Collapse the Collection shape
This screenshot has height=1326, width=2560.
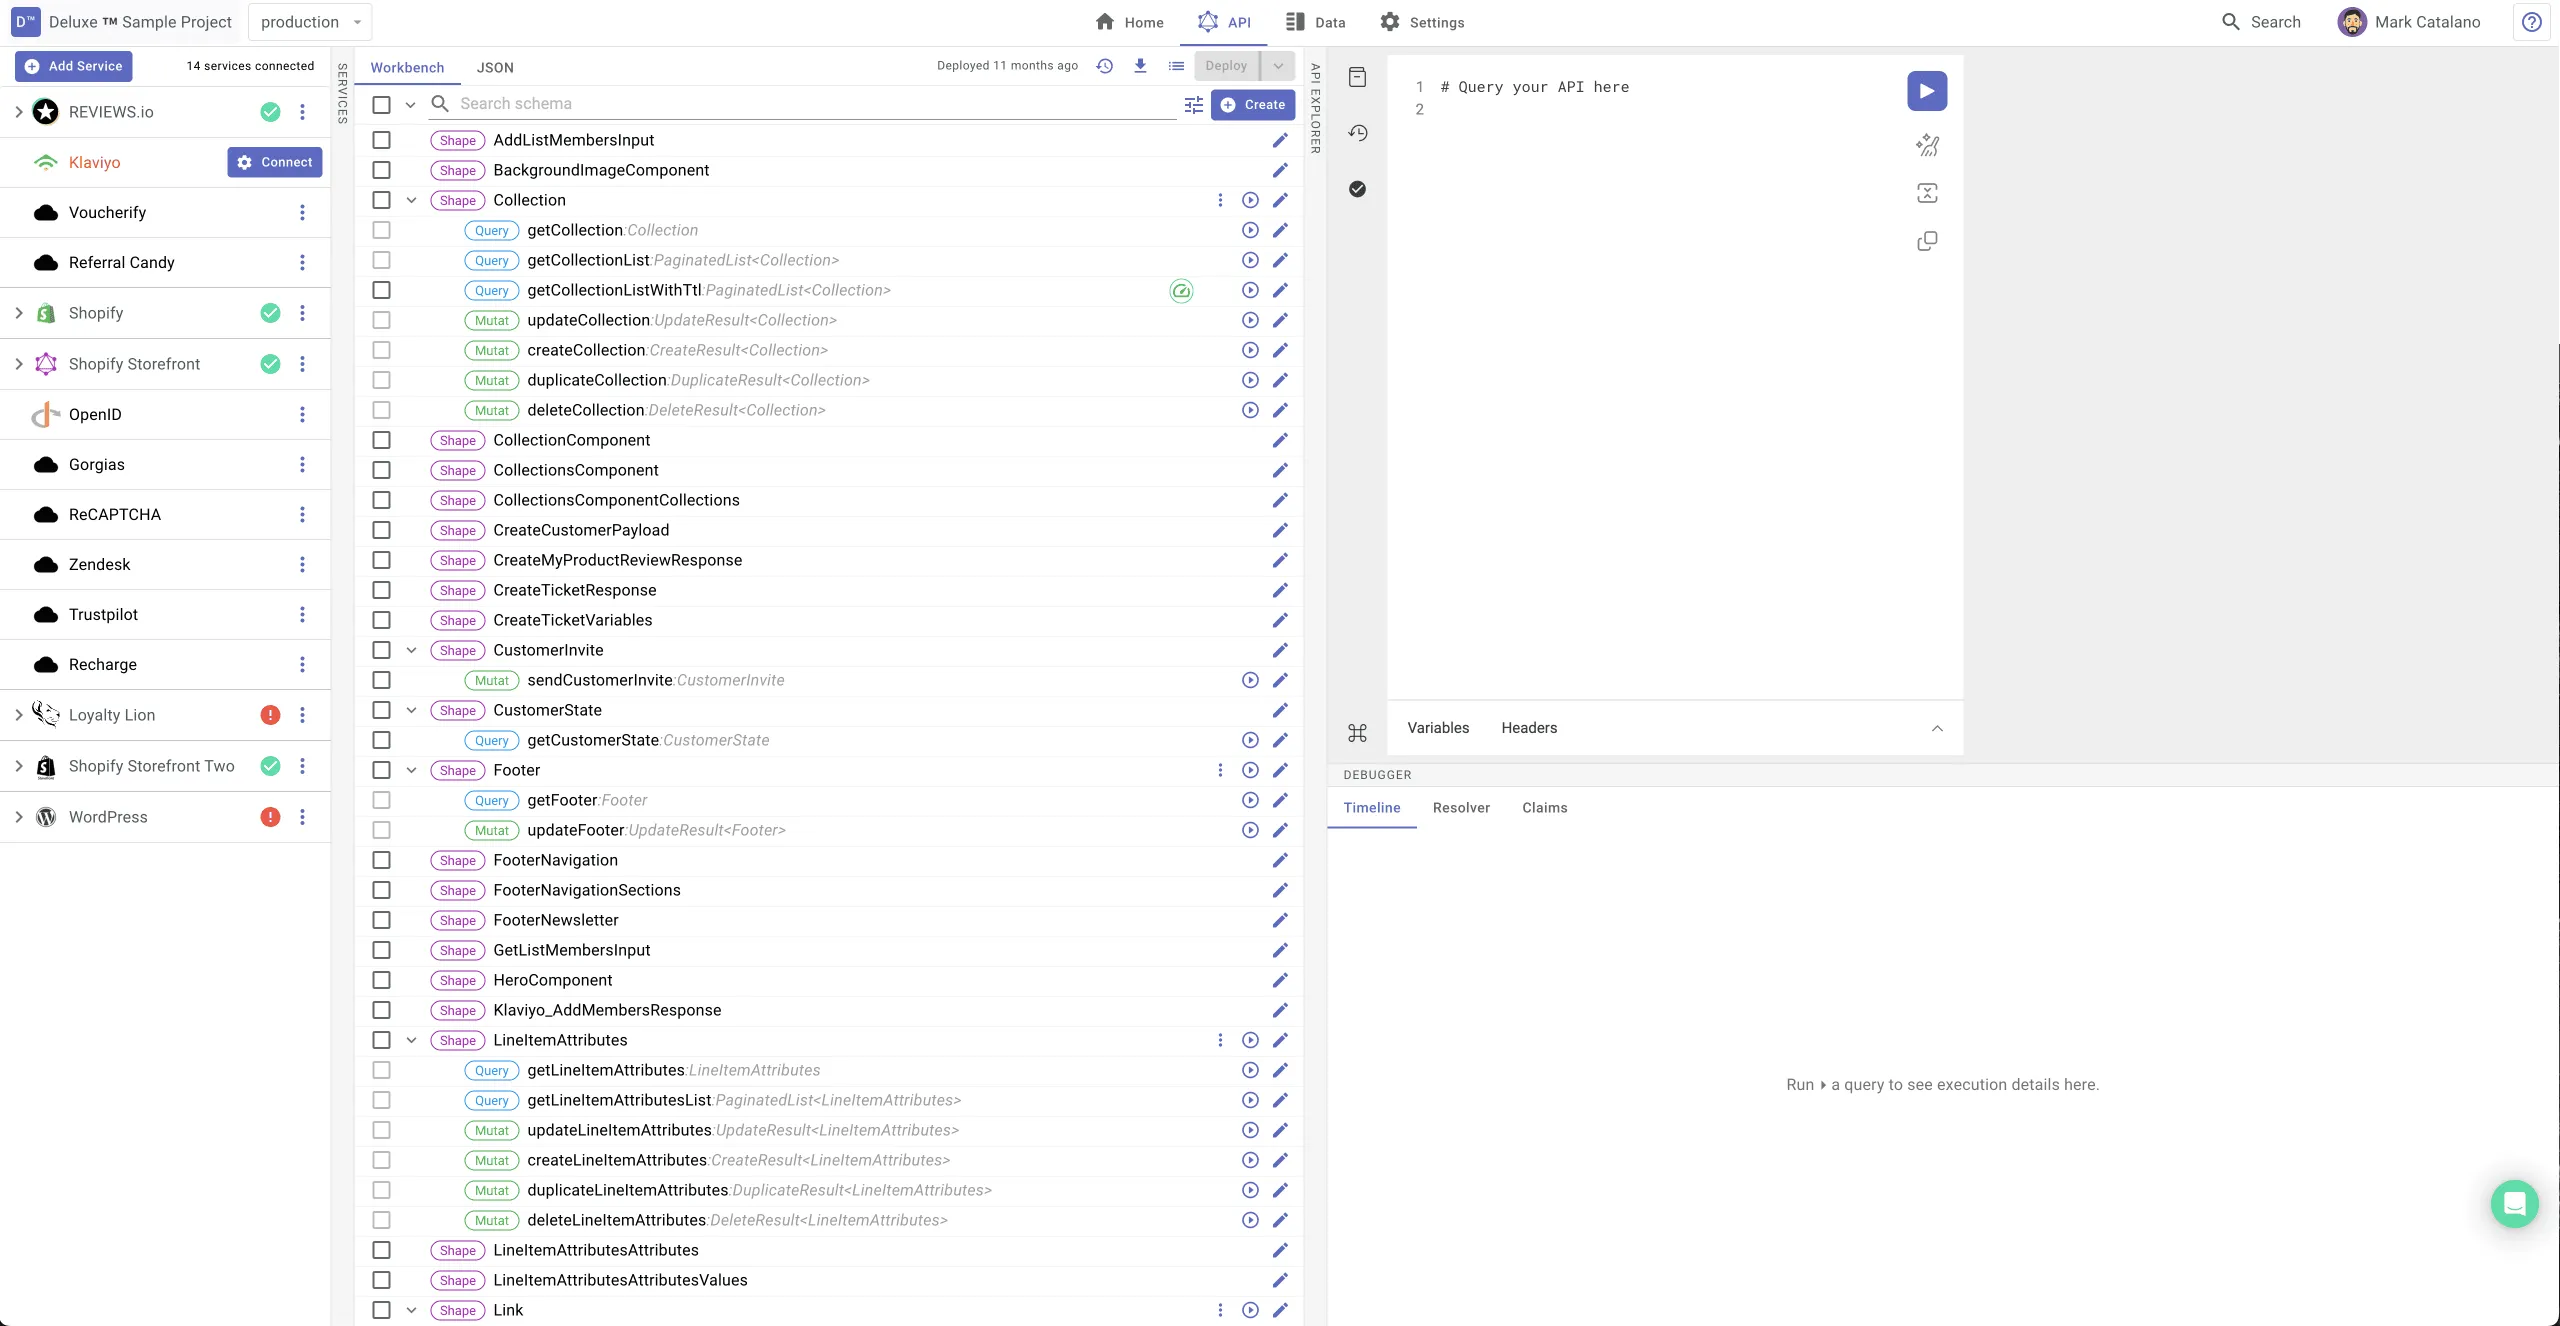(411, 200)
